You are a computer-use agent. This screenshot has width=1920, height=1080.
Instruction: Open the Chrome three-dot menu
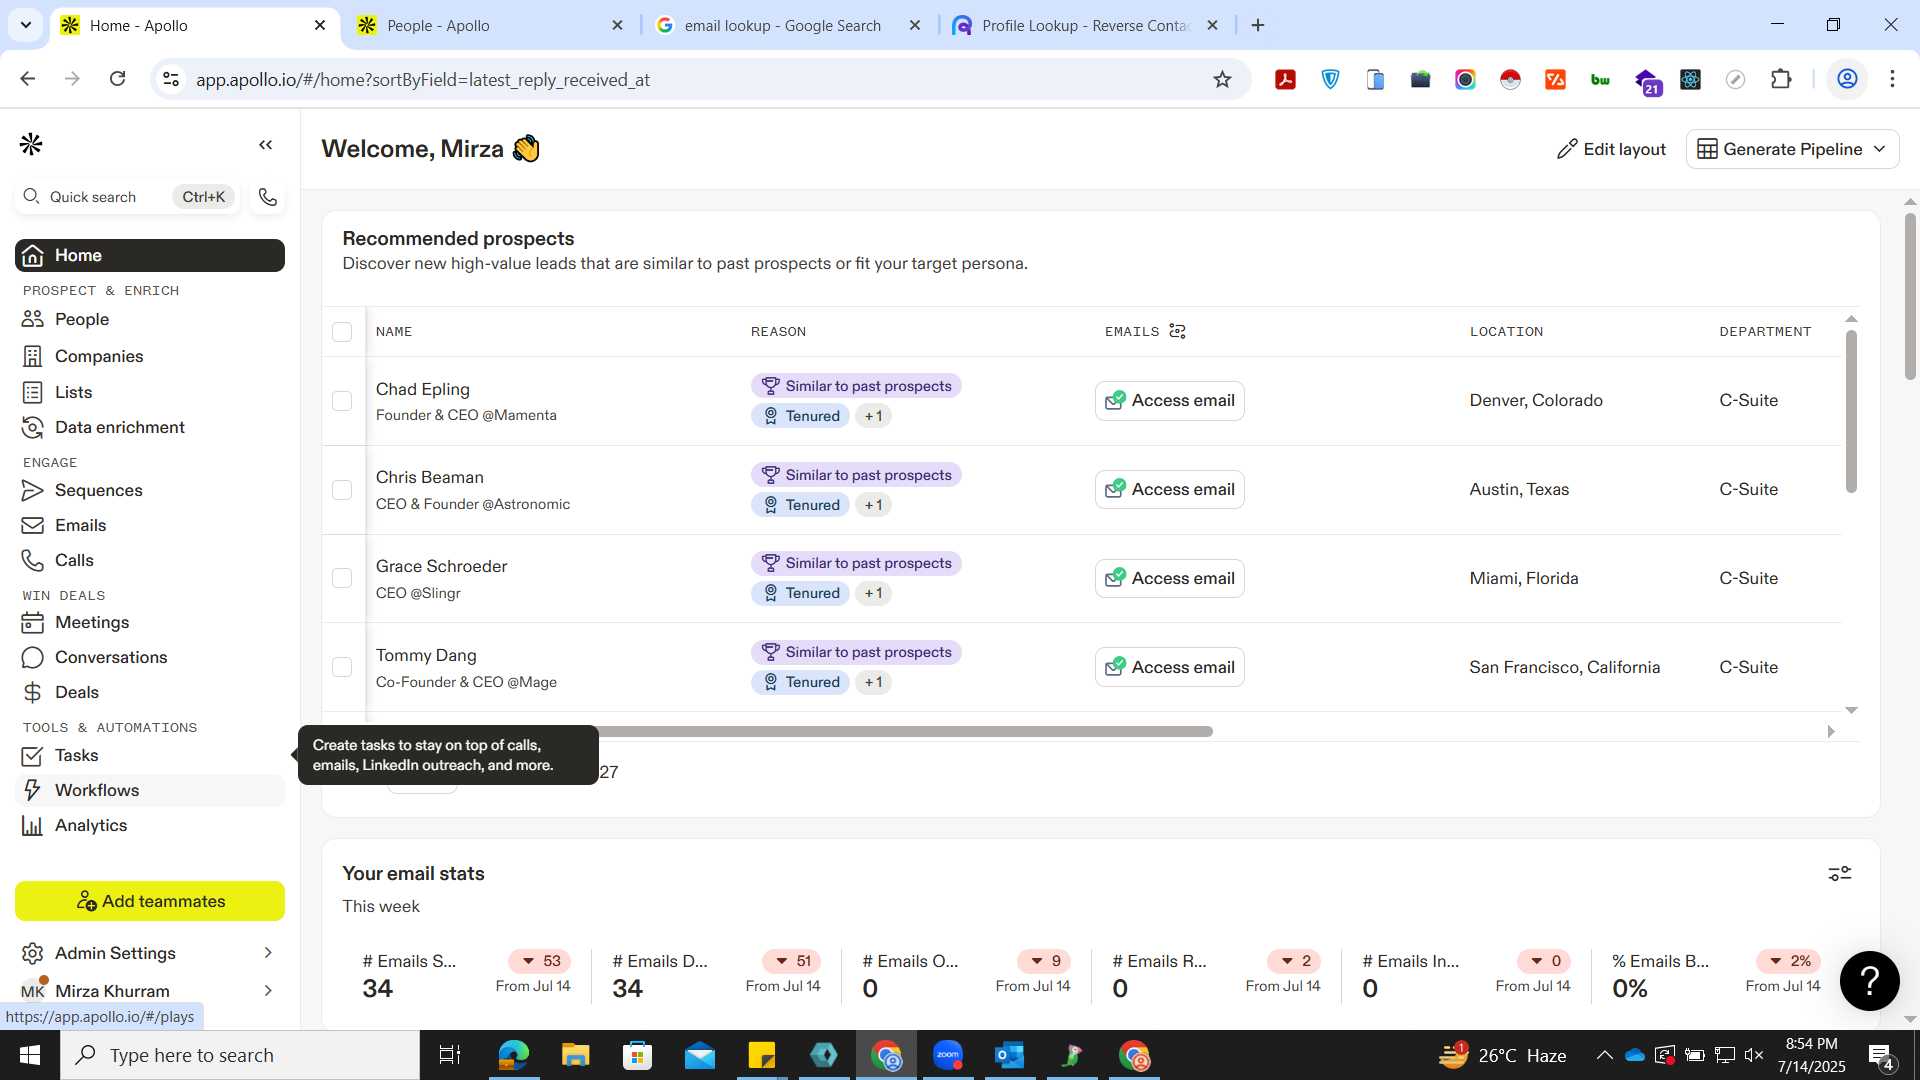(1892, 79)
